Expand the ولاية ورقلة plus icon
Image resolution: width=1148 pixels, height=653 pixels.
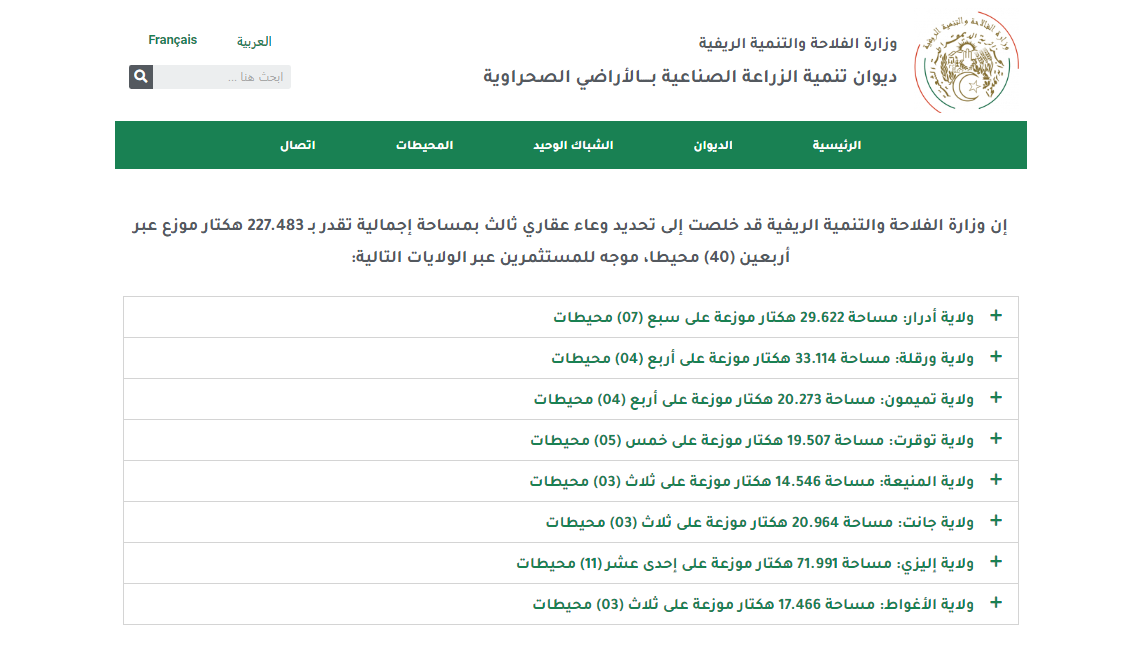coord(995,357)
